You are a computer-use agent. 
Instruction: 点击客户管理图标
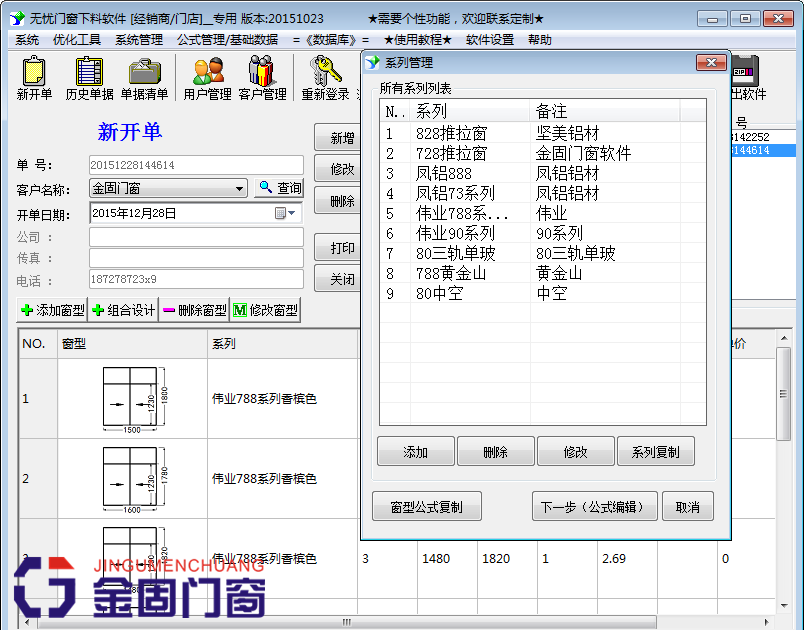click(x=262, y=78)
